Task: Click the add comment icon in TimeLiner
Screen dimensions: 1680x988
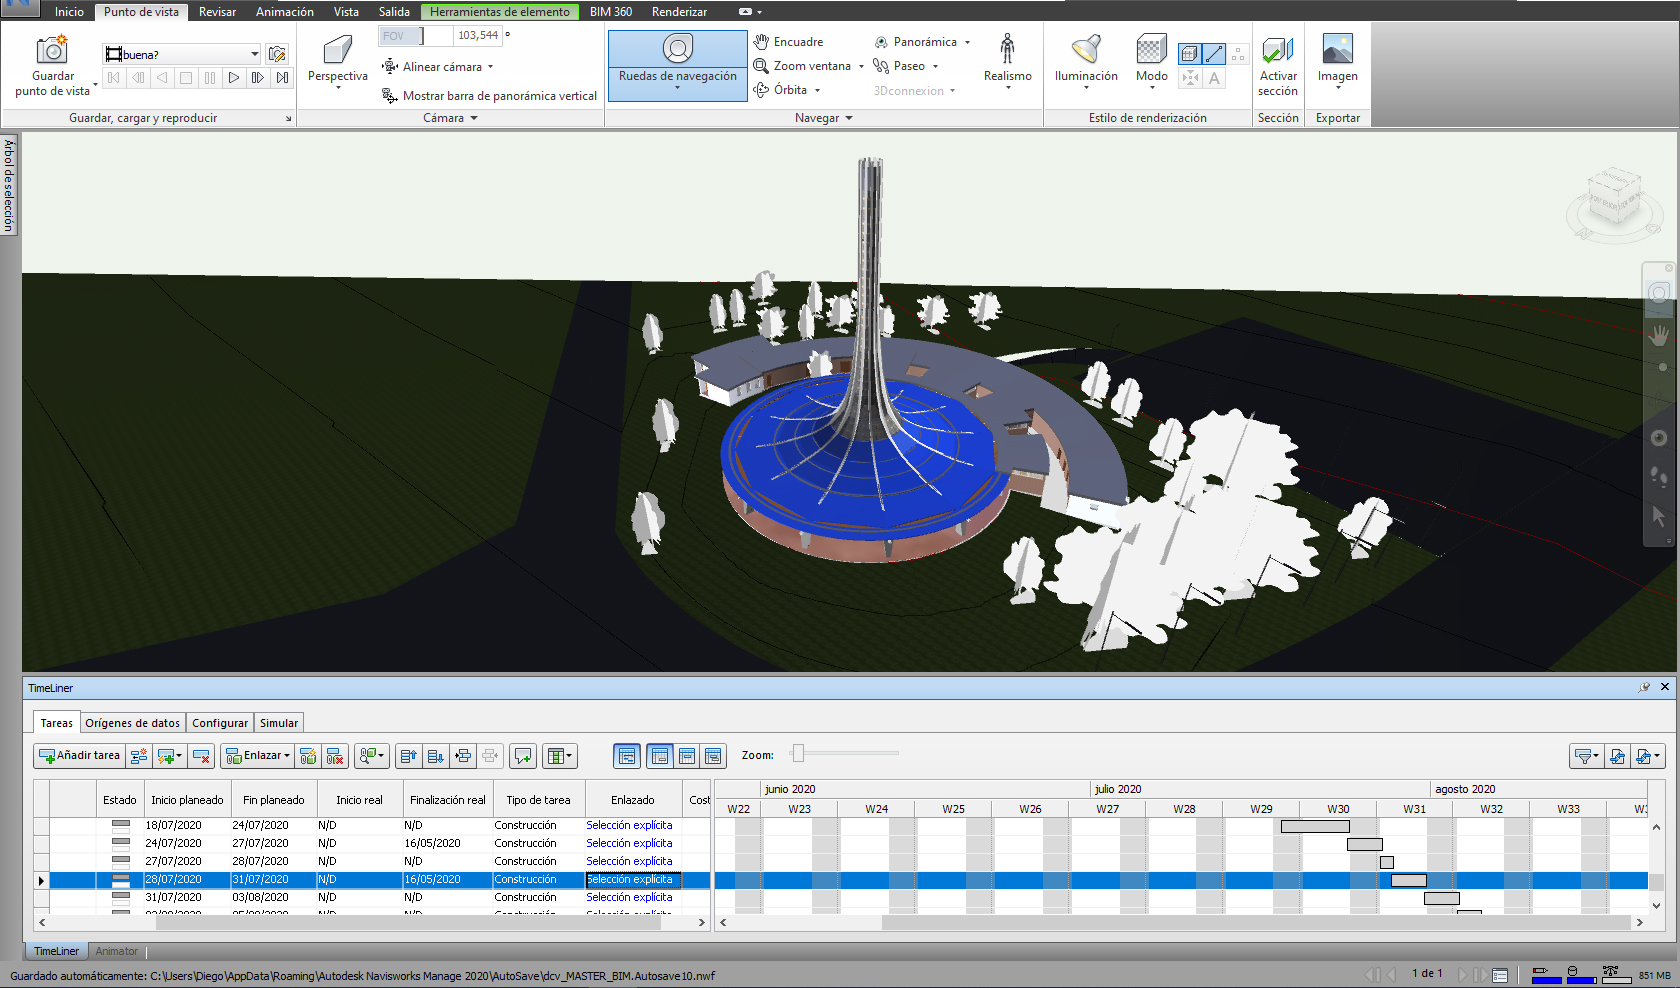Action: (x=522, y=756)
